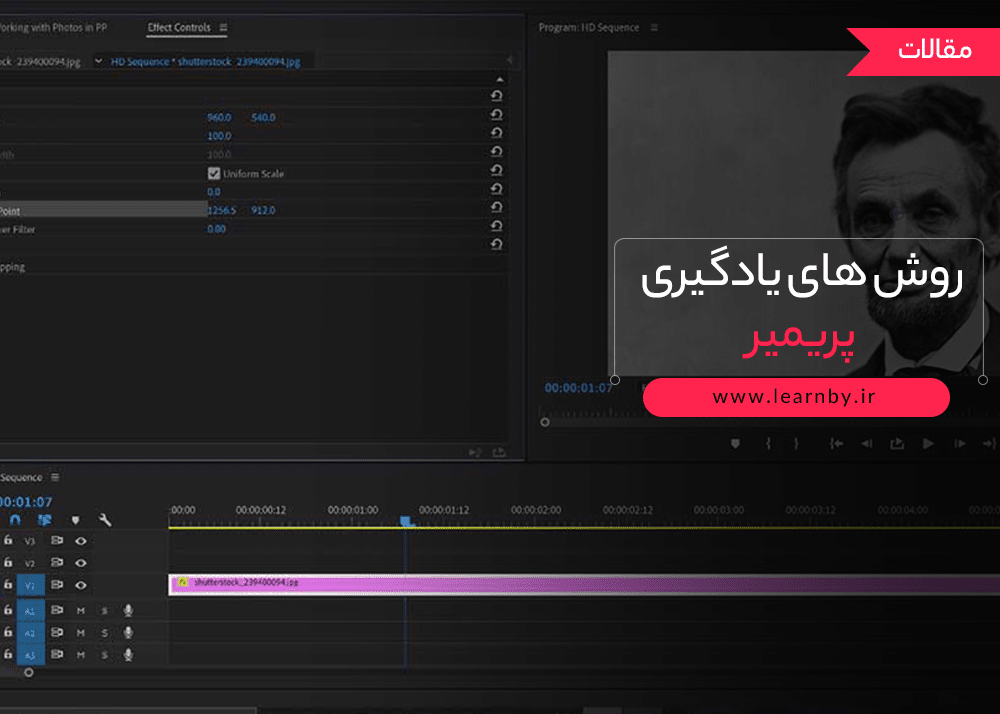Enable voice-over record on track A3
Screen dimensions: 1000x714
click(128, 655)
